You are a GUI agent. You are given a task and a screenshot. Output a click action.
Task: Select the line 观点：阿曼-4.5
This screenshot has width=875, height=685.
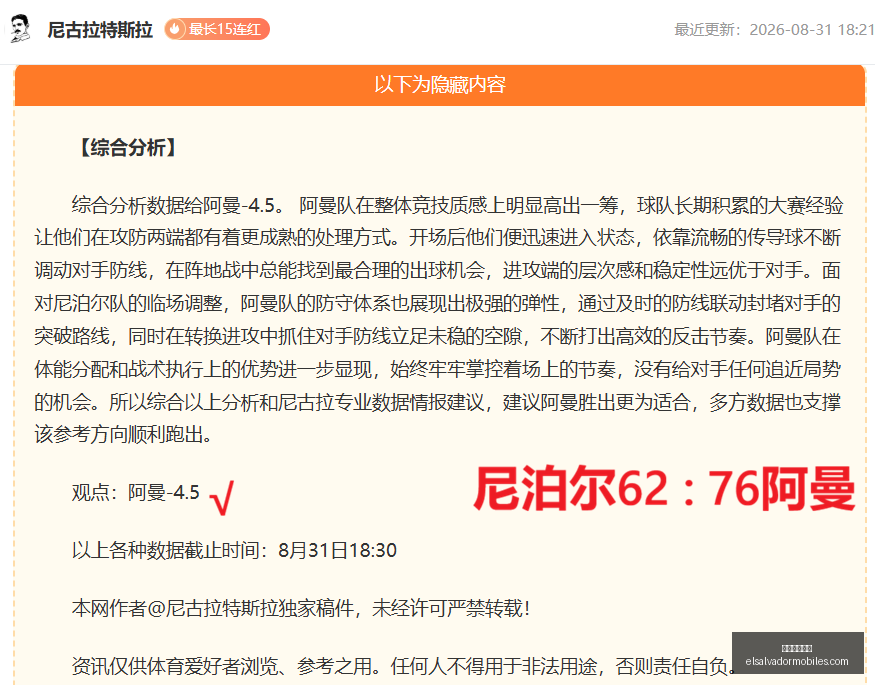tap(136, 493)
